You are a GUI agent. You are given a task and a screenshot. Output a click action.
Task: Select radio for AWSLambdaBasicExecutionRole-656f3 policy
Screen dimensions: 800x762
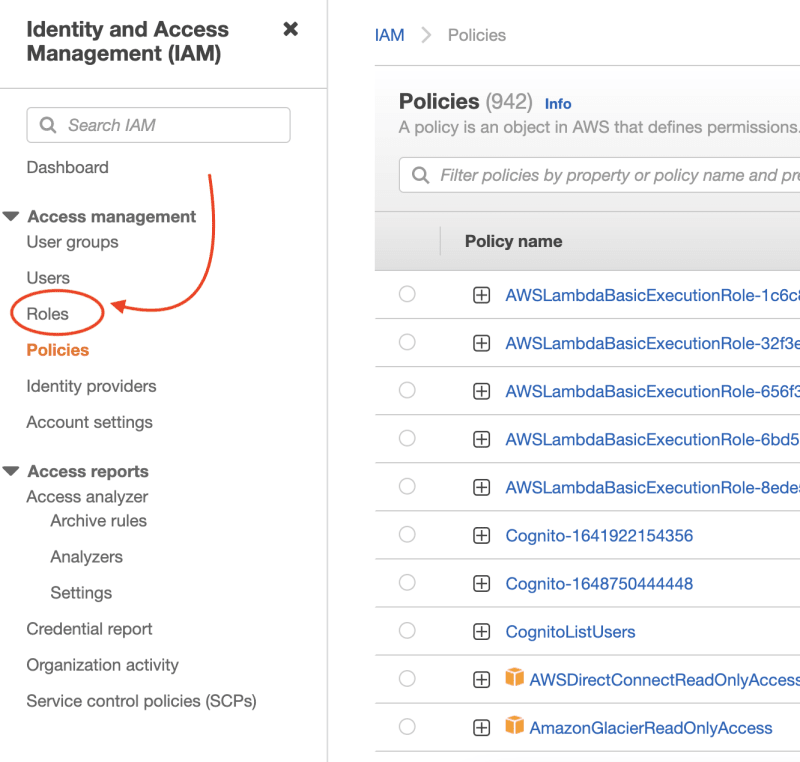click(407, 391)
